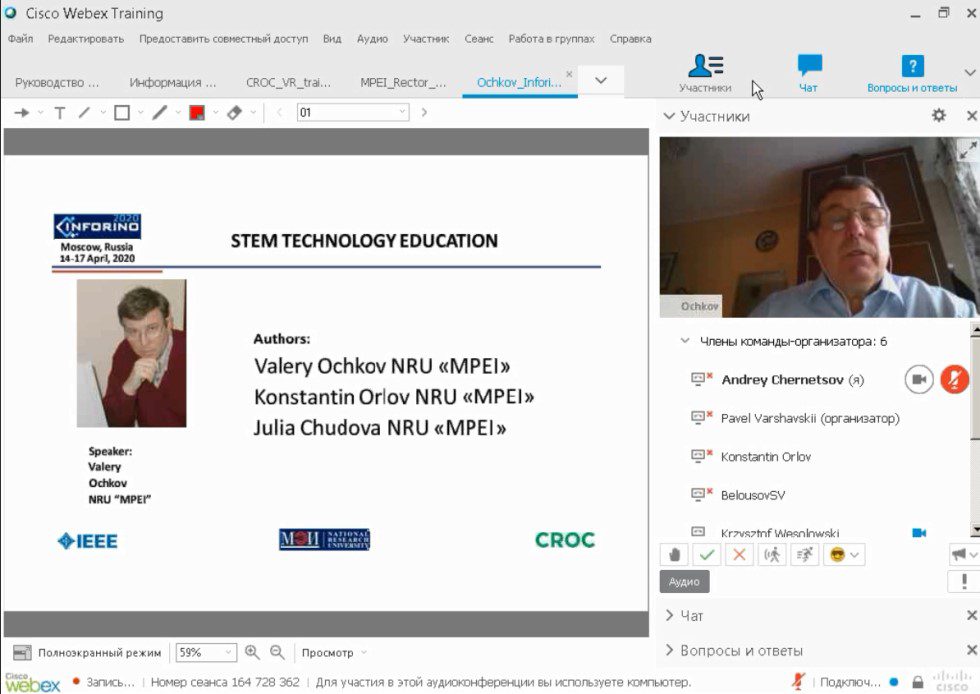Click the slide number 01 field

[353, 113]
